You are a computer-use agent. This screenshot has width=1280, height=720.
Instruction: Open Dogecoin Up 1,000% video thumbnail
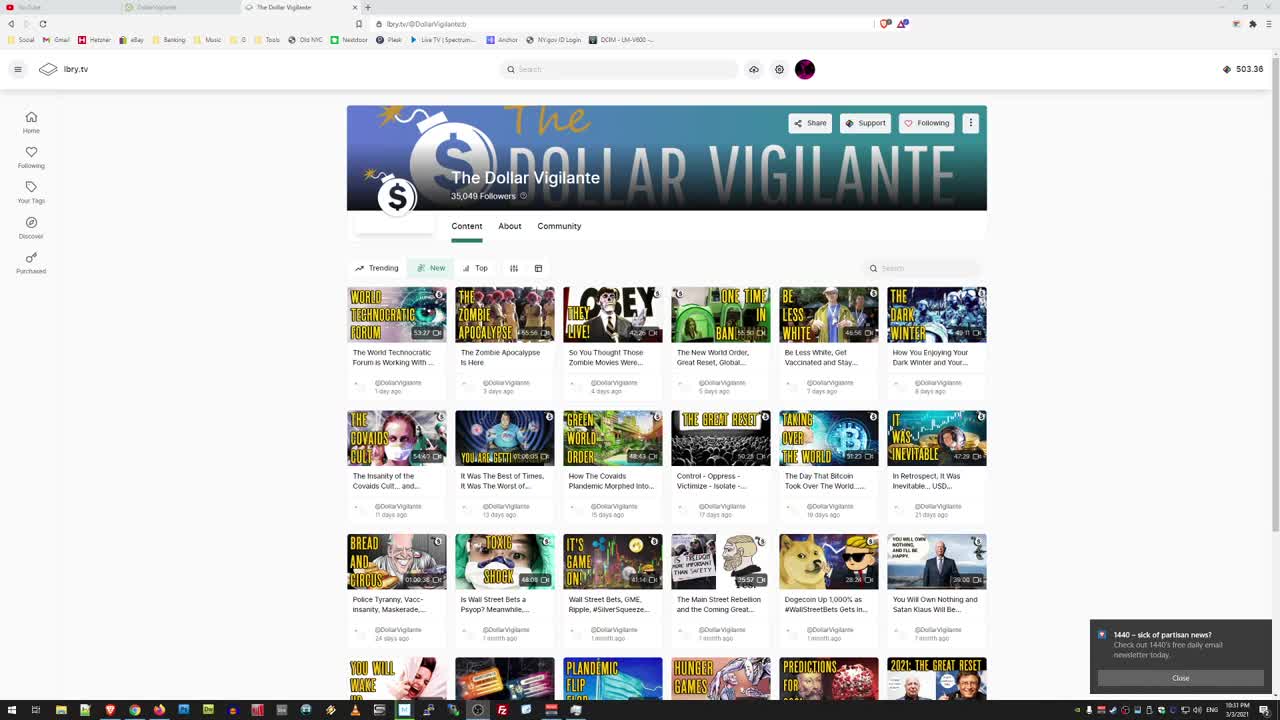(829, 562)
